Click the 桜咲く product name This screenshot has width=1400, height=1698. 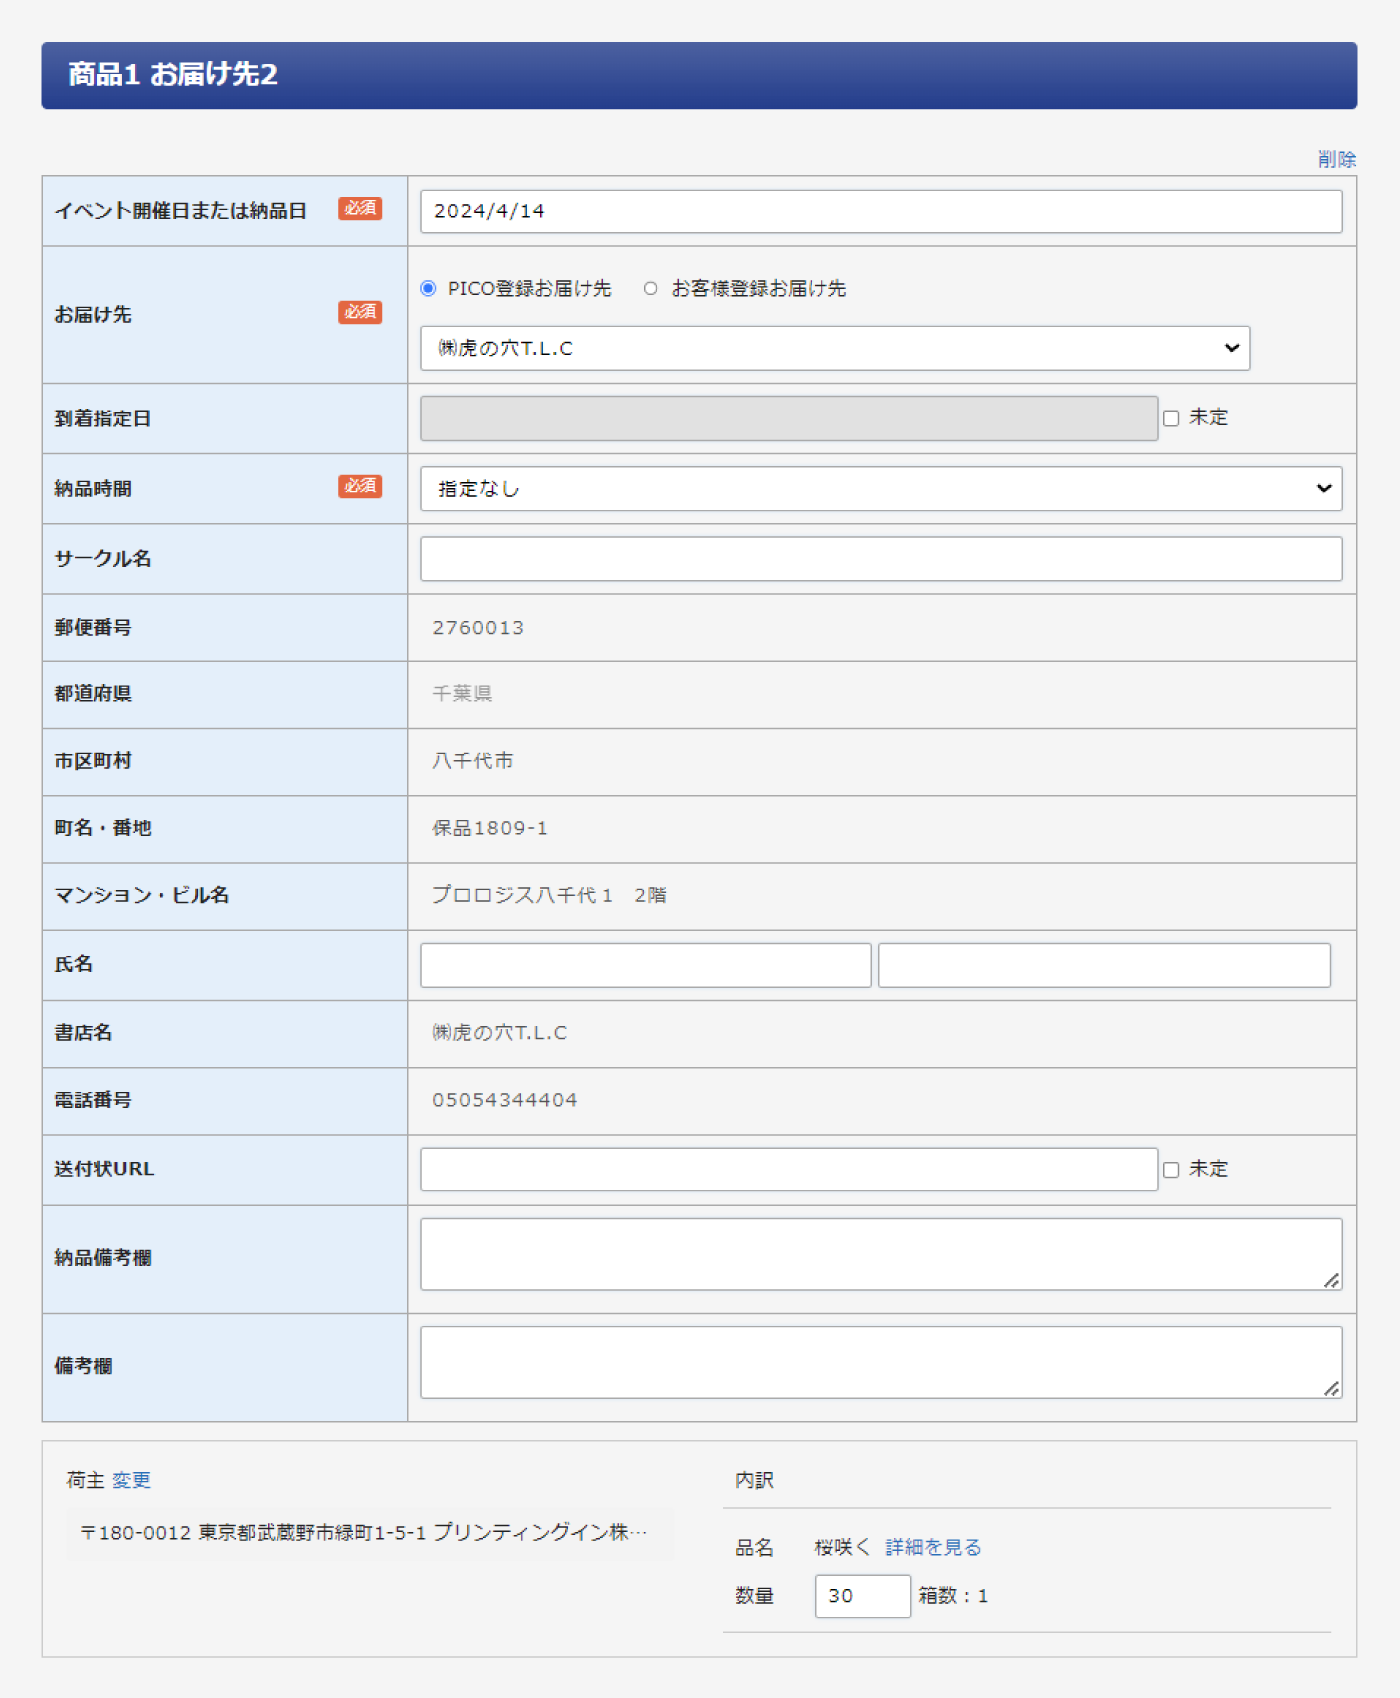(842, 1547)
